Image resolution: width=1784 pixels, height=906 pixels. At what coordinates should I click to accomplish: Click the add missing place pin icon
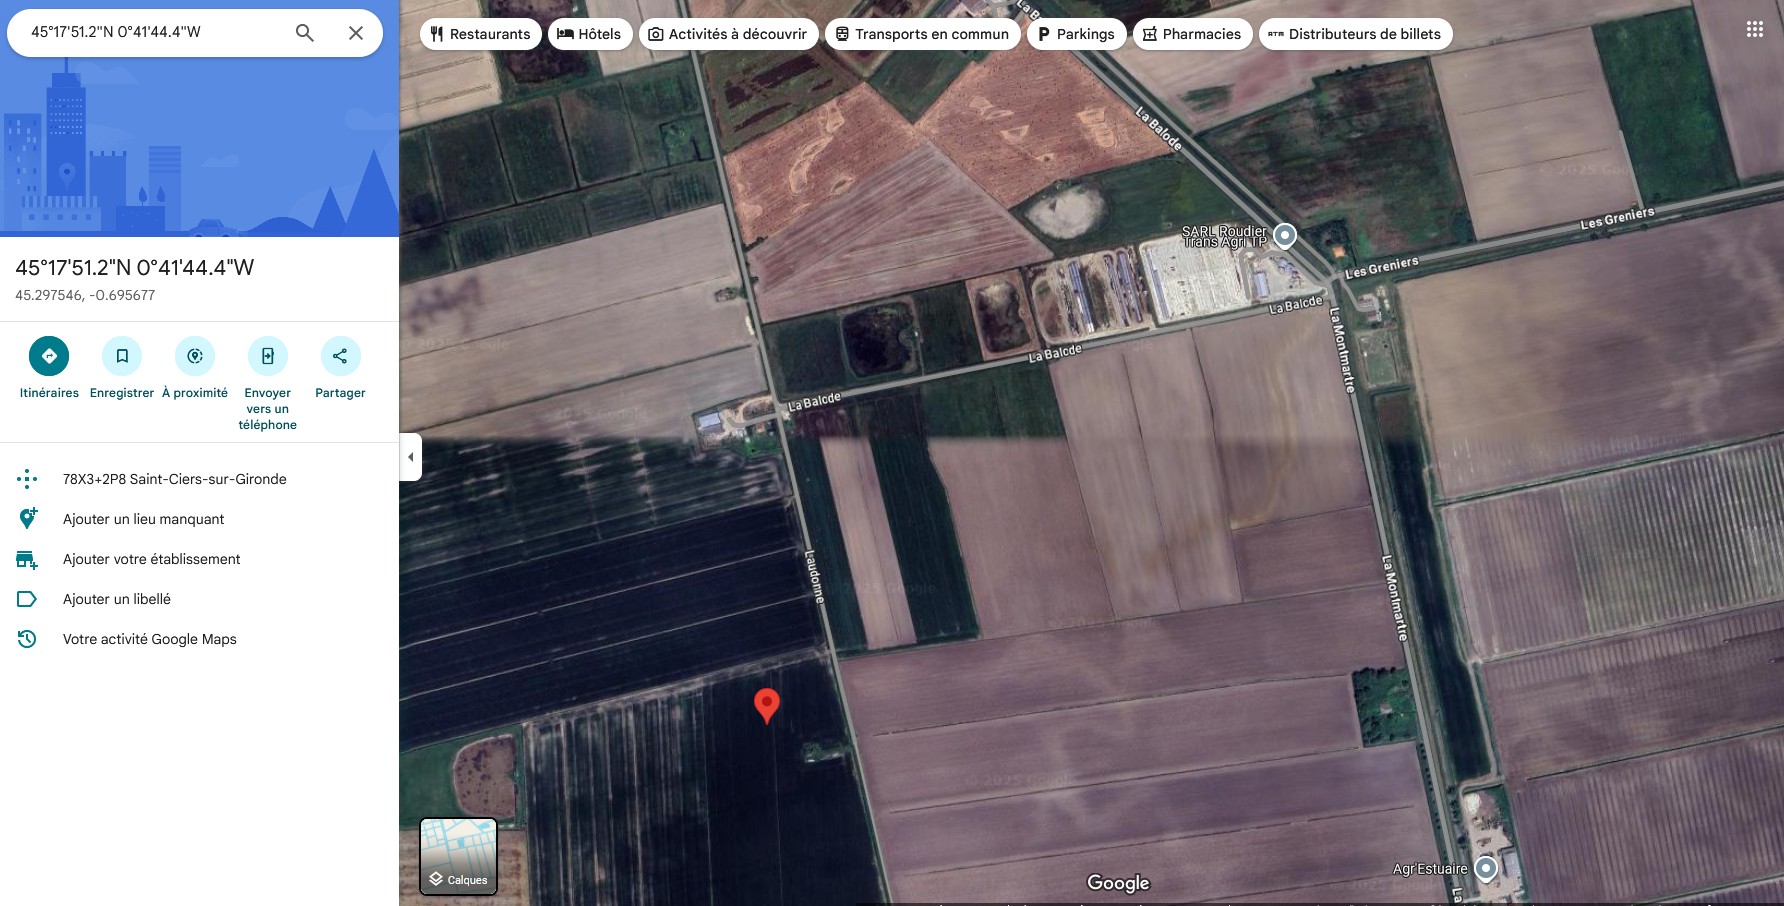pos(27,518)
